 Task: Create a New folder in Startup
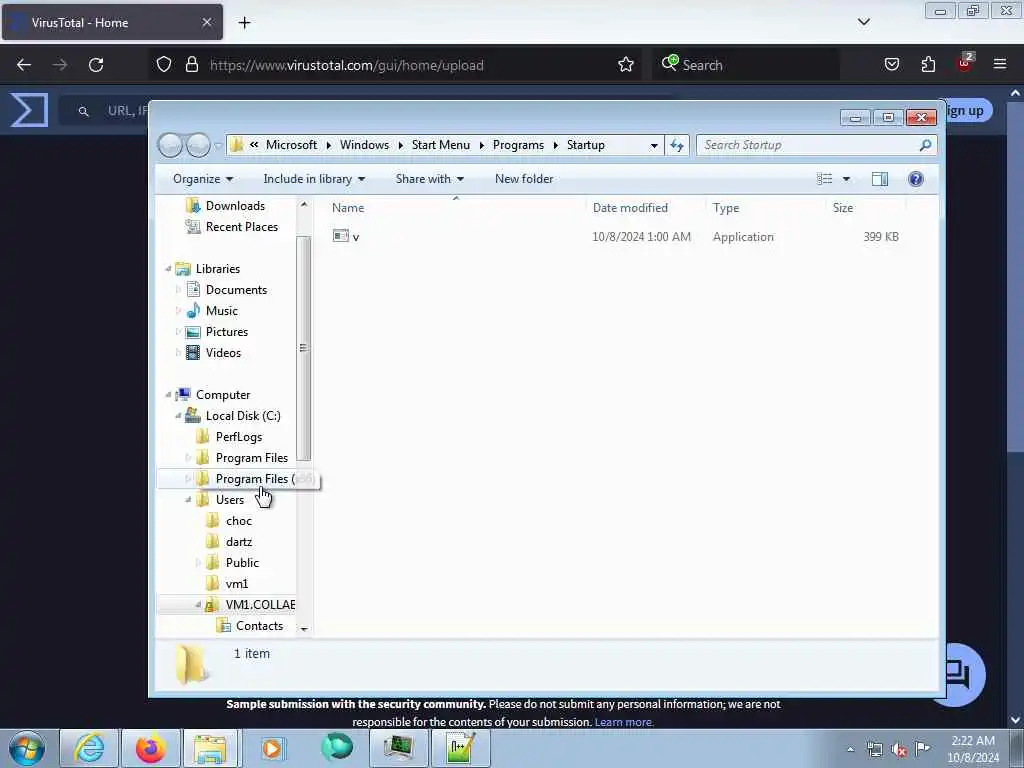click(524, 179)
